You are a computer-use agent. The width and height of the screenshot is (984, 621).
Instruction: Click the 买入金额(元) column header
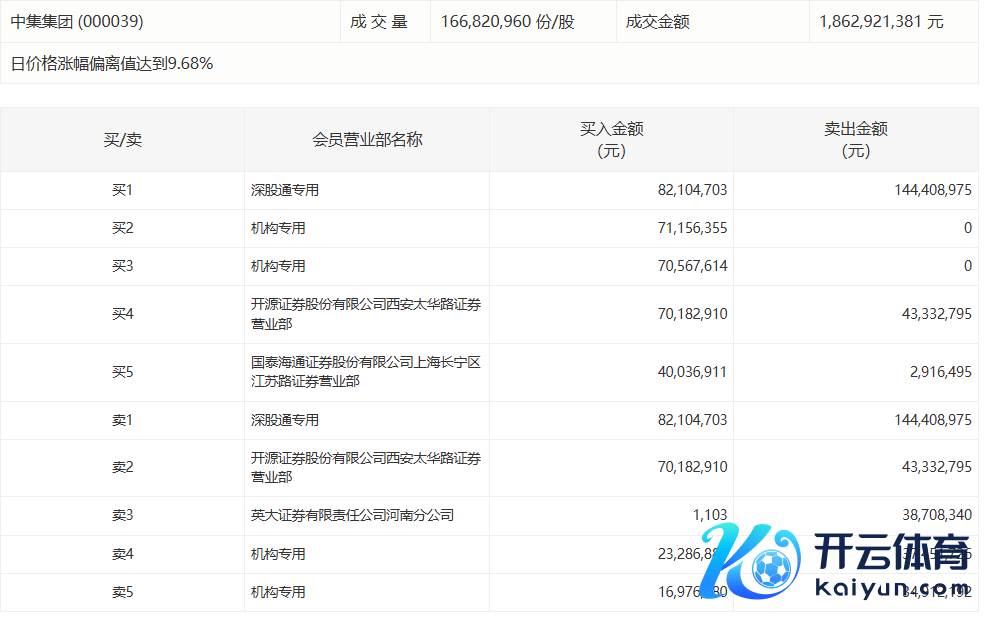tap(611, 140)
